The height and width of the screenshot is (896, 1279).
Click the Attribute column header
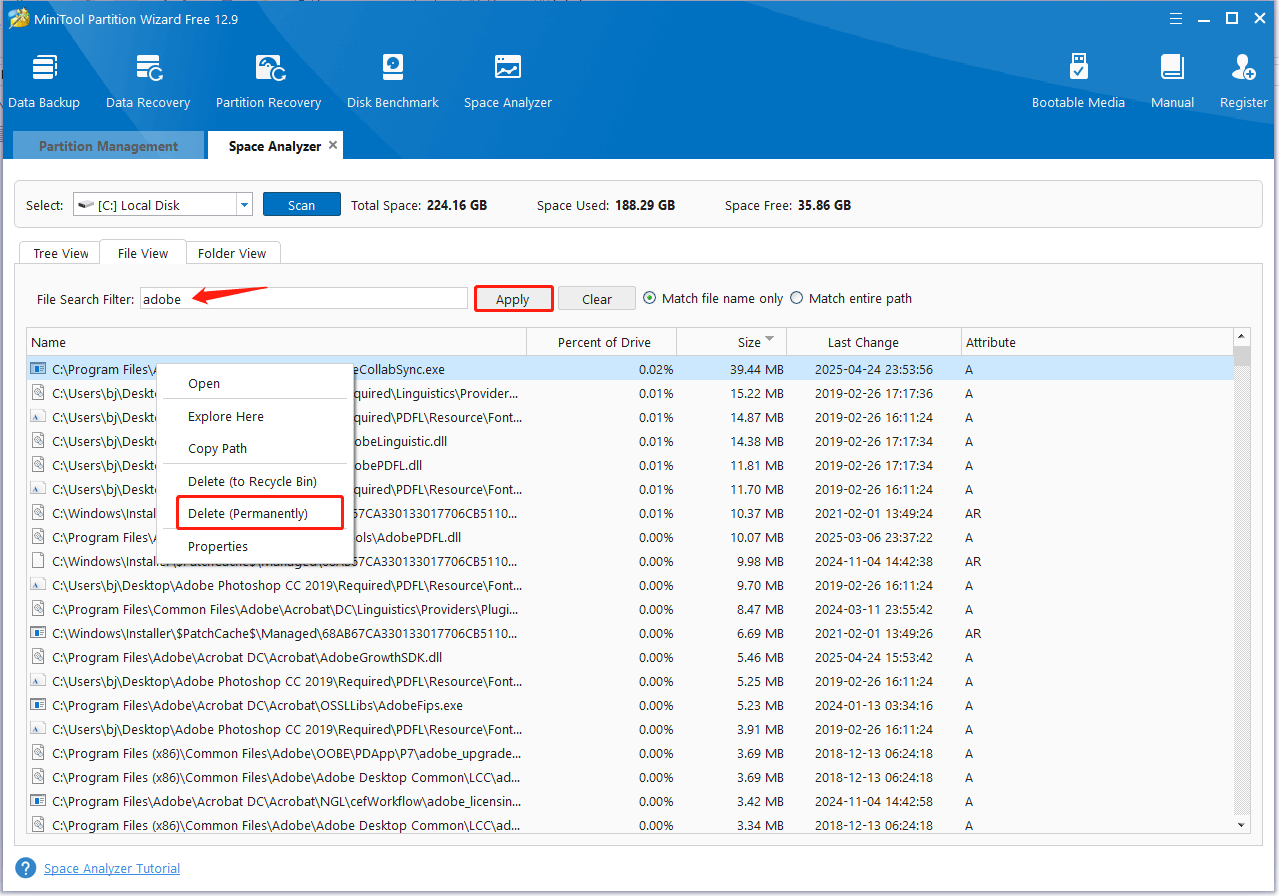point(1097,342)
